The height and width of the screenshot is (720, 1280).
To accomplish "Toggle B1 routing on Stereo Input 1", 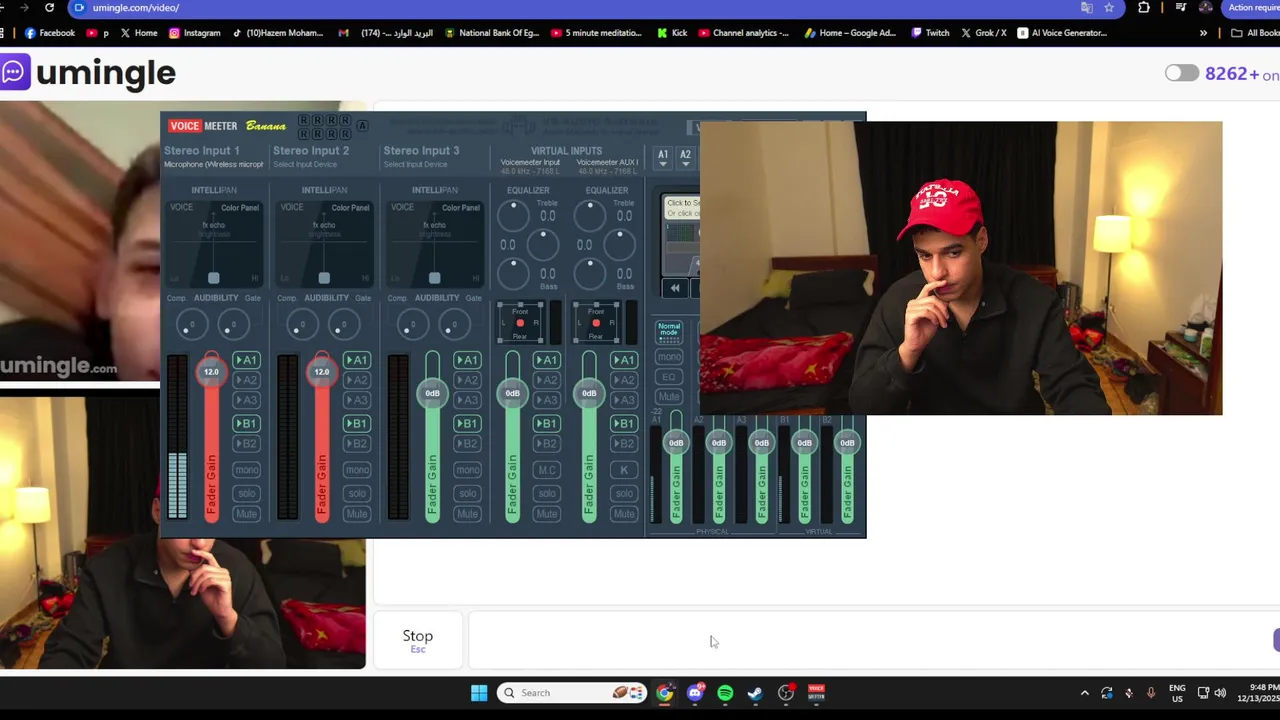I will click(x=246, y=423).
